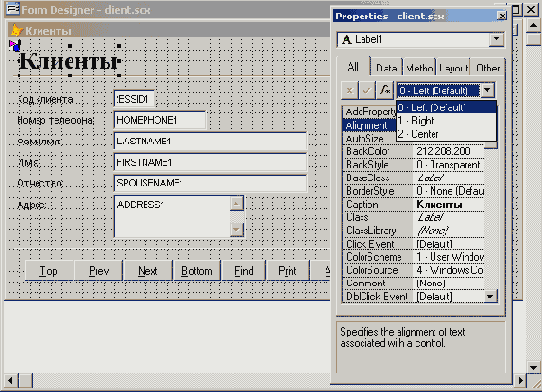
Task: Select the ColorSource property row
Action: (x=413, y=270)
